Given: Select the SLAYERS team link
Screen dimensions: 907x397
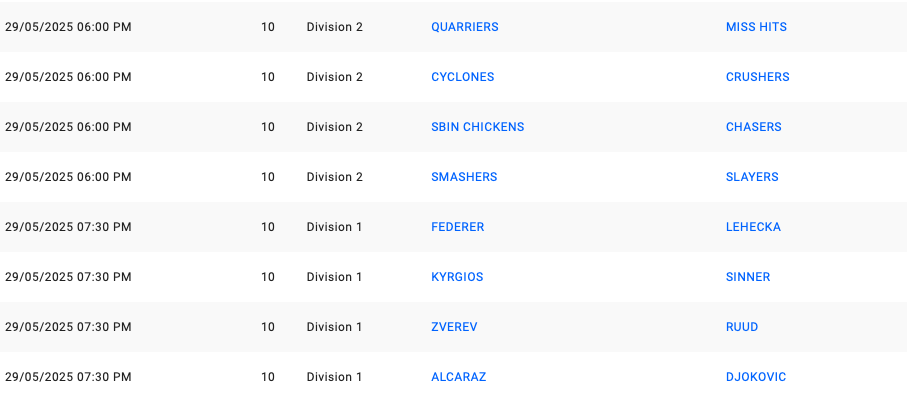Looking at the screenshot, I should click(752, 177).
